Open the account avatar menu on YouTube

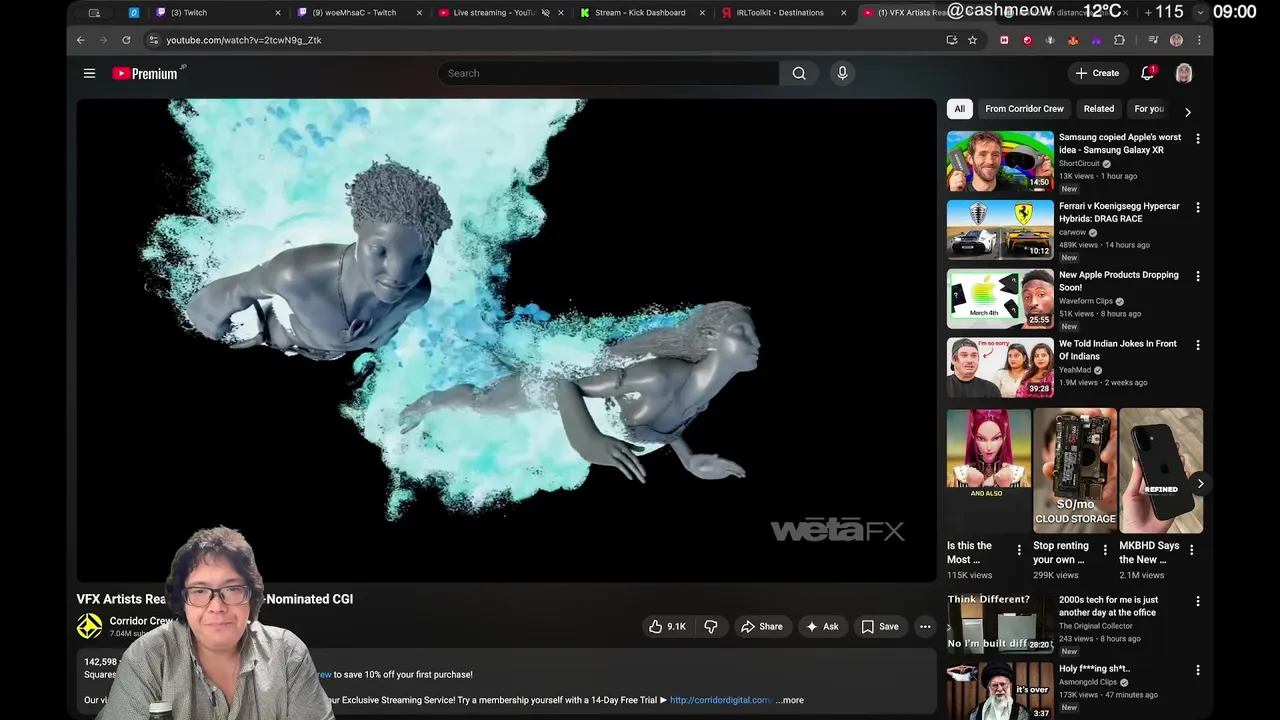1184,73
